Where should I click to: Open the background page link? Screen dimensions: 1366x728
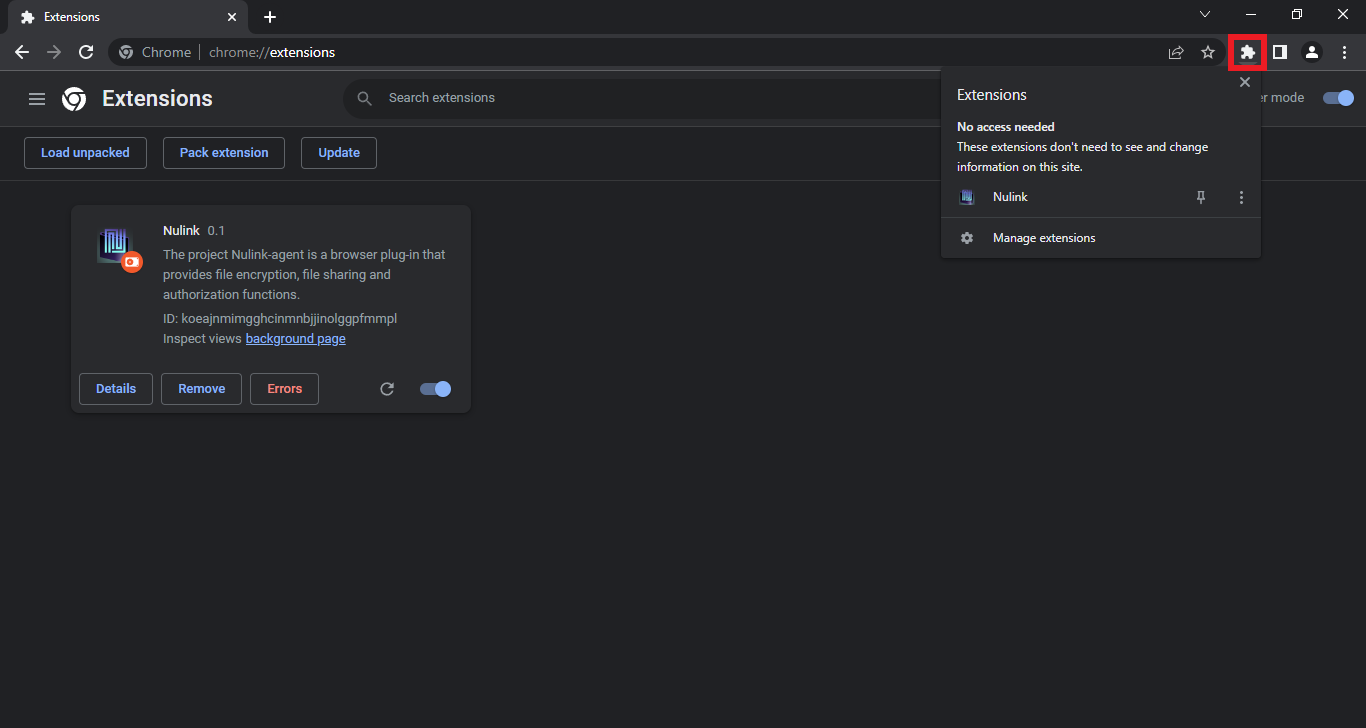[295, 339]
